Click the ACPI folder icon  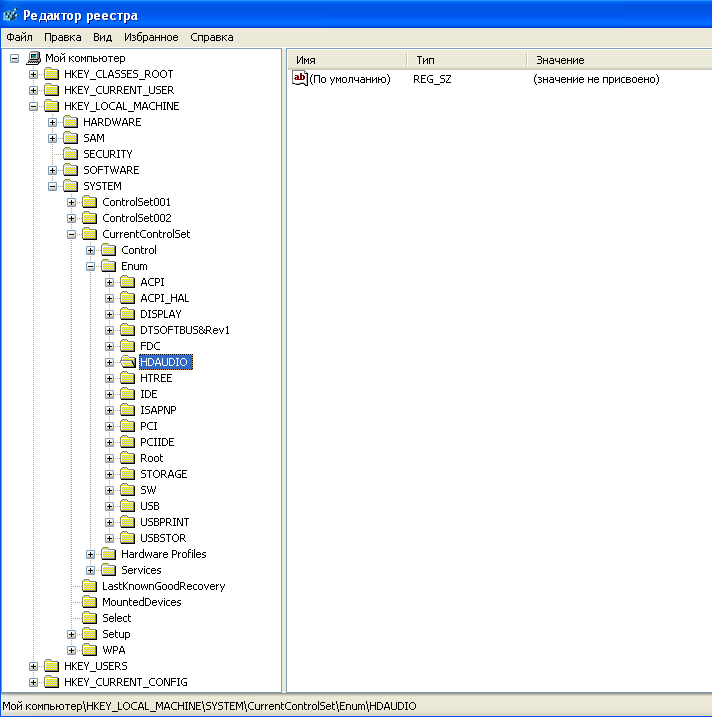(128, 282)
